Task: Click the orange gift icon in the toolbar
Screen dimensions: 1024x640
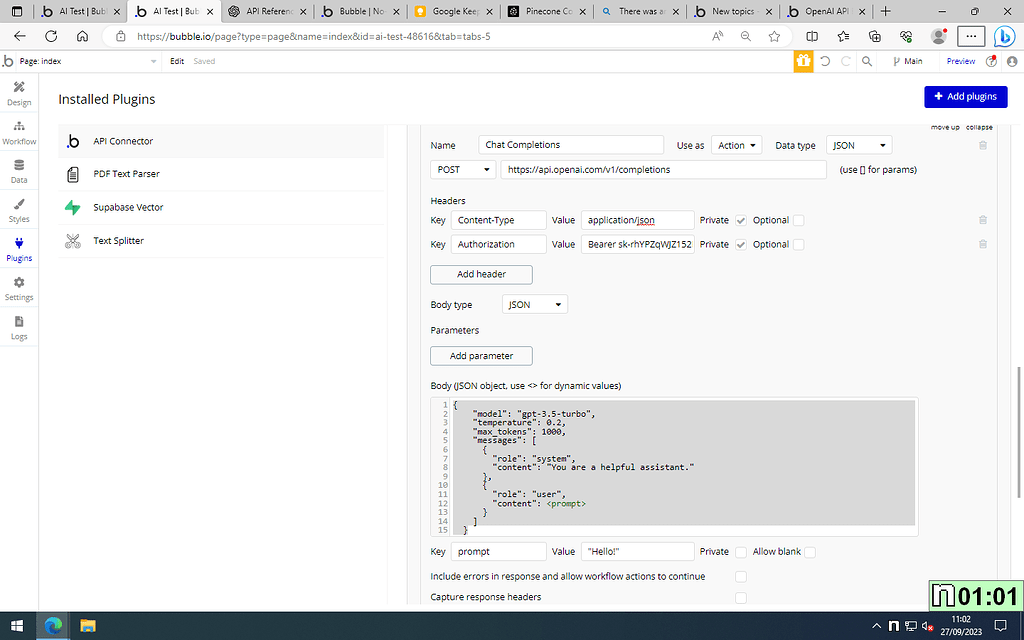Action: tap(804, 61)
